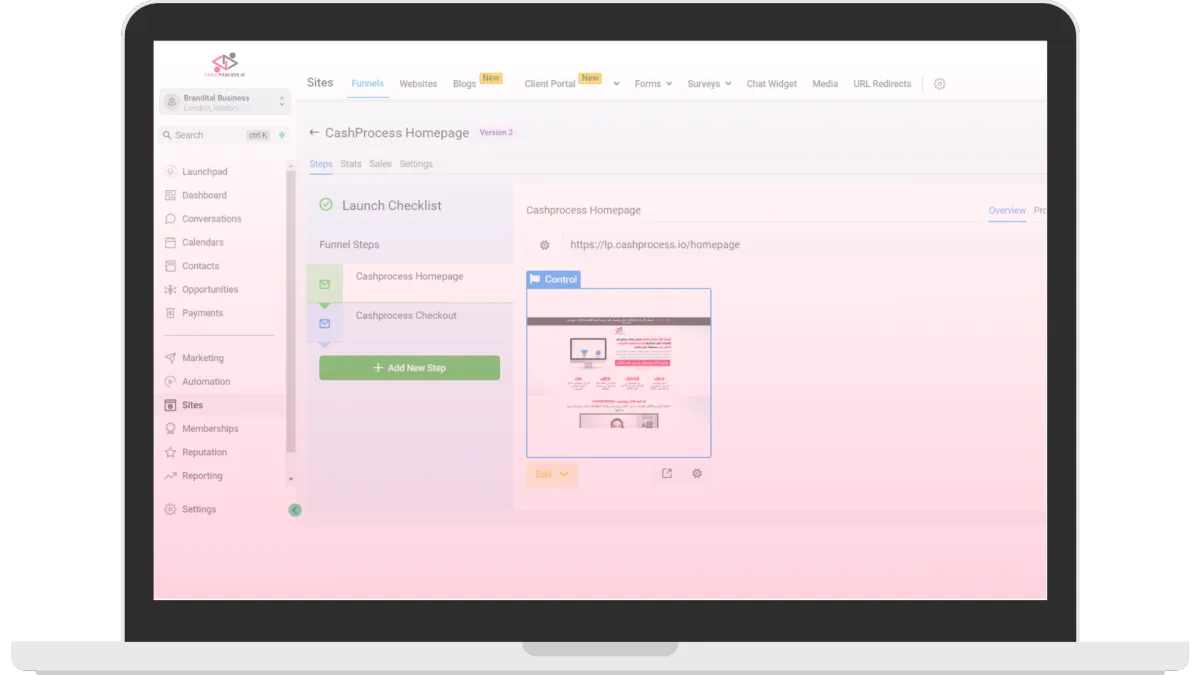
Task: Click the Opportunities text in the sidebar
Action: 210,290
